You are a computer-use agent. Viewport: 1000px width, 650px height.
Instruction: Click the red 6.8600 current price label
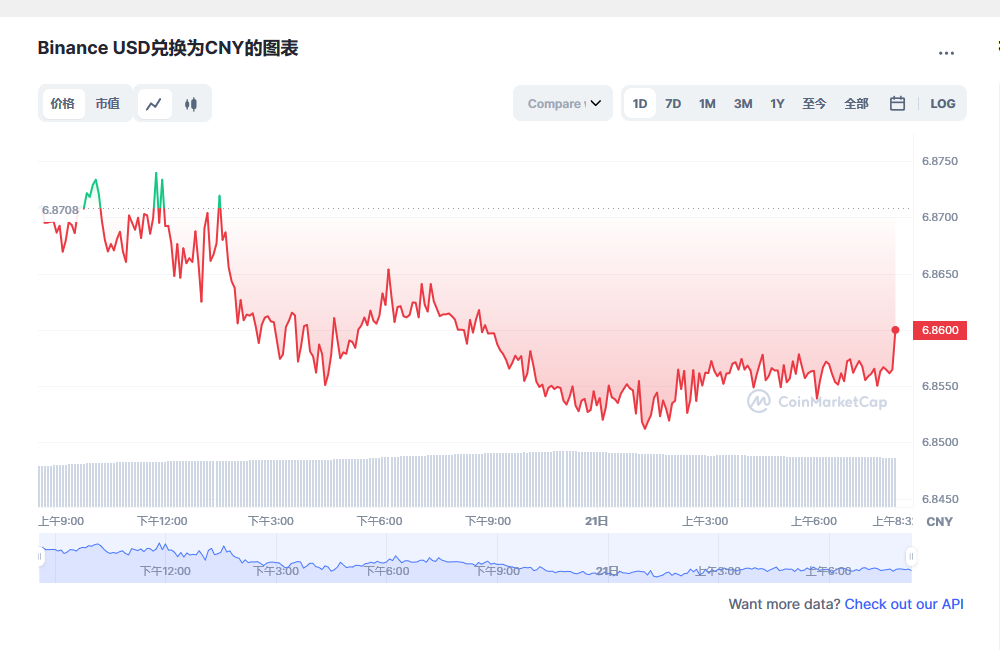[x=940, y=330]
